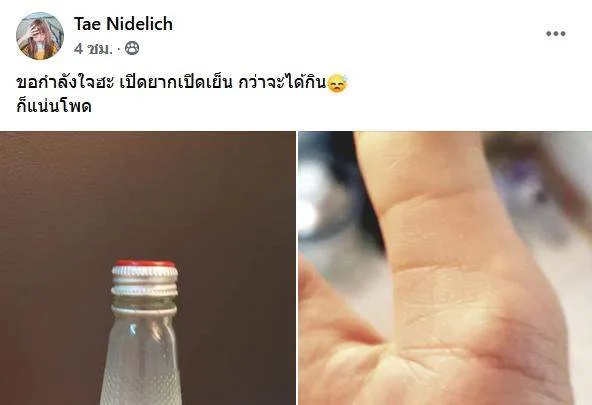The height and width of the screenshot is (405, 592).
Task: Open the three-dot post options menu
Action: click(555, 34)
